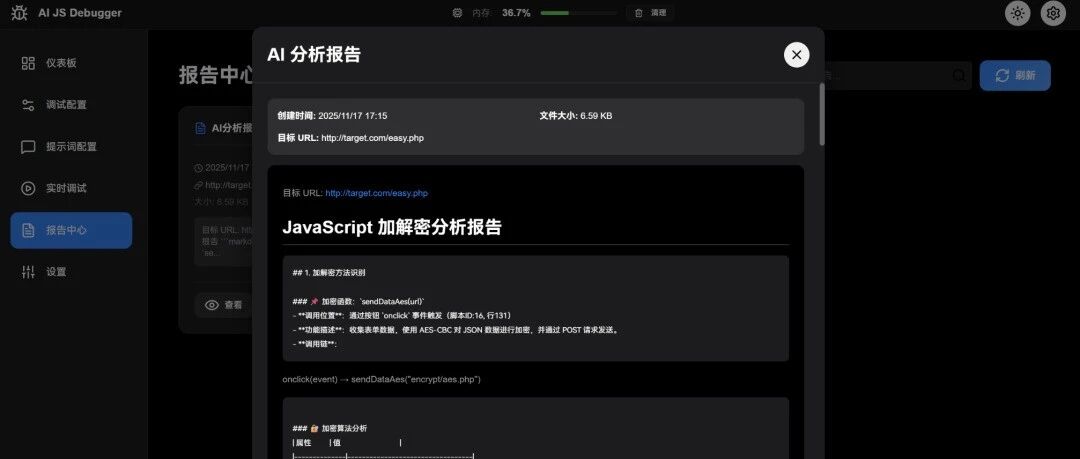Screen dimensions: 1080x459
Task: Open the 实时调试 menu item
Action: [71, 188]
